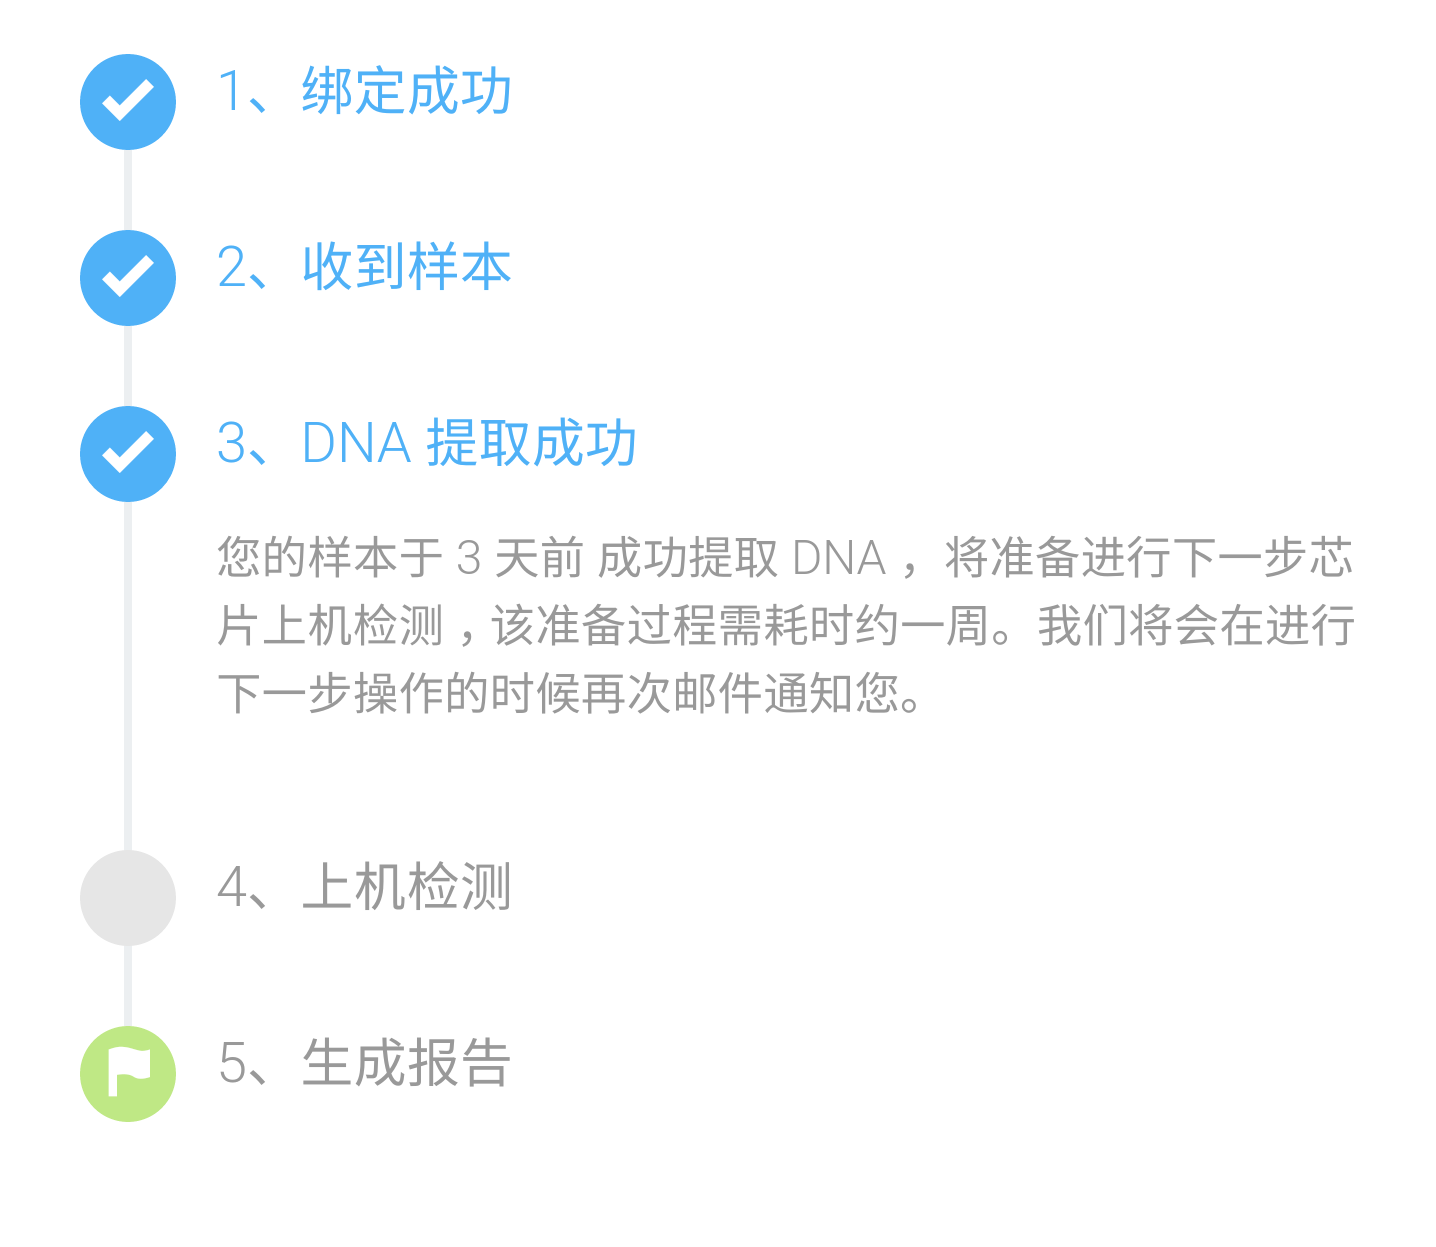The height and width of the screenshot is (1247, 1436).
Task: Open the 5、生成报告 step label
Action: tap(365, 1063)
